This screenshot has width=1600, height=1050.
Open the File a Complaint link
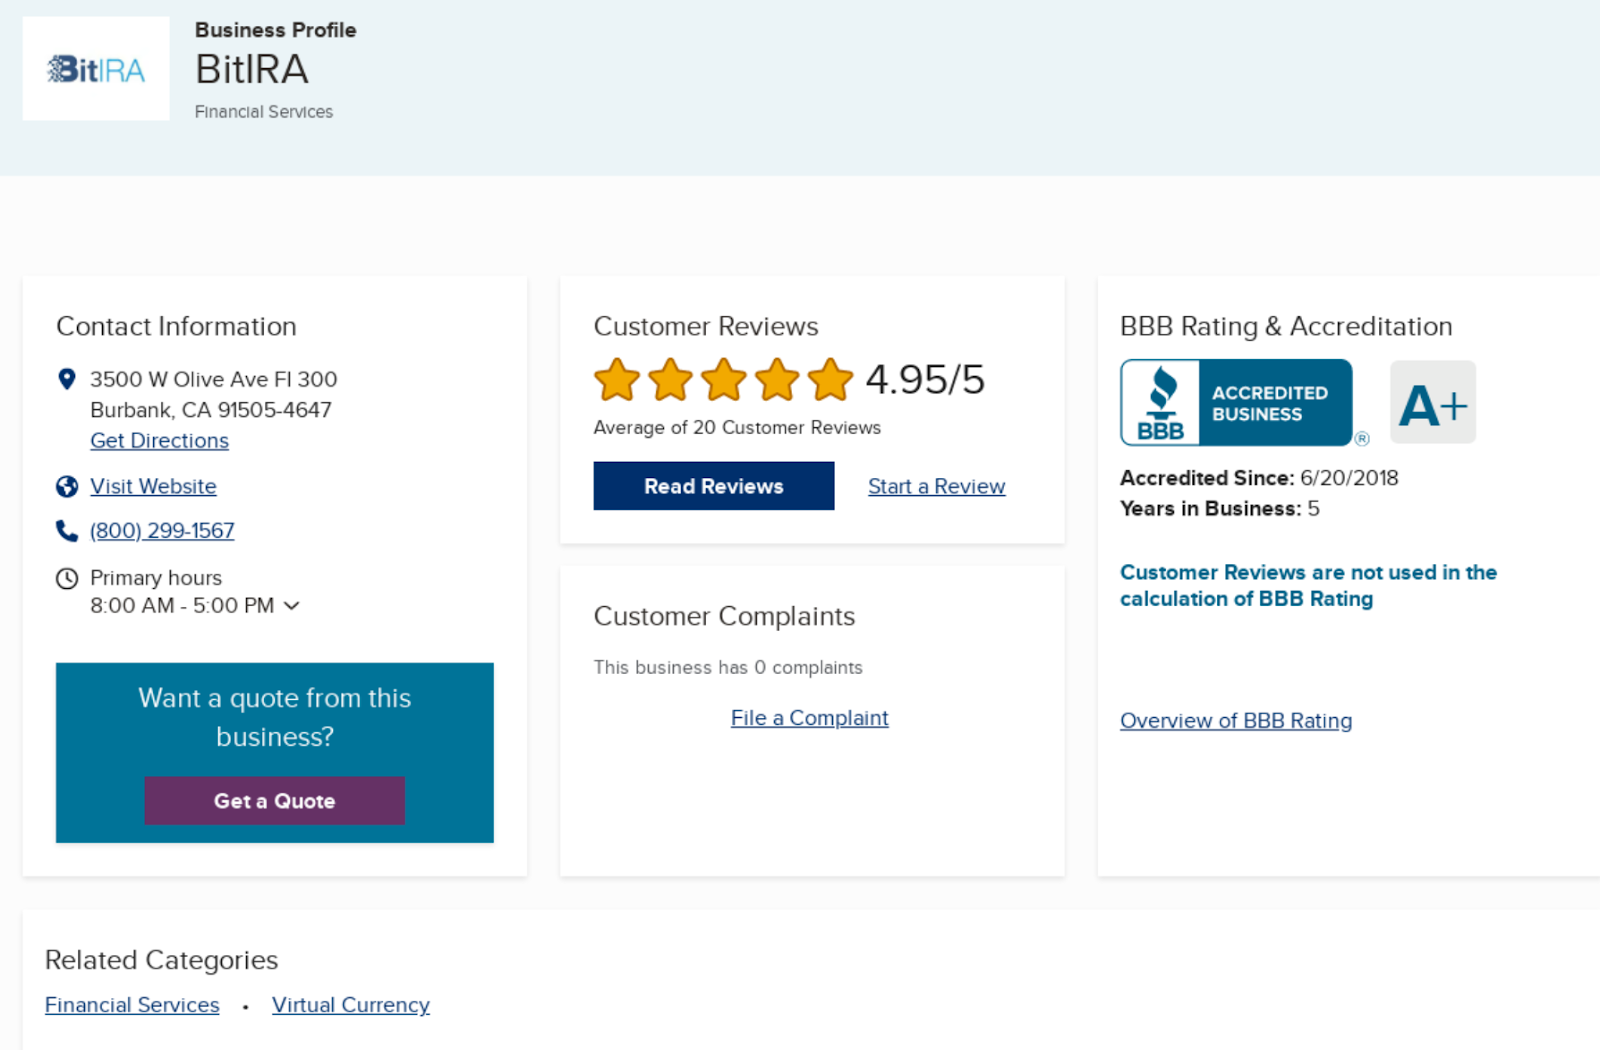810,718
